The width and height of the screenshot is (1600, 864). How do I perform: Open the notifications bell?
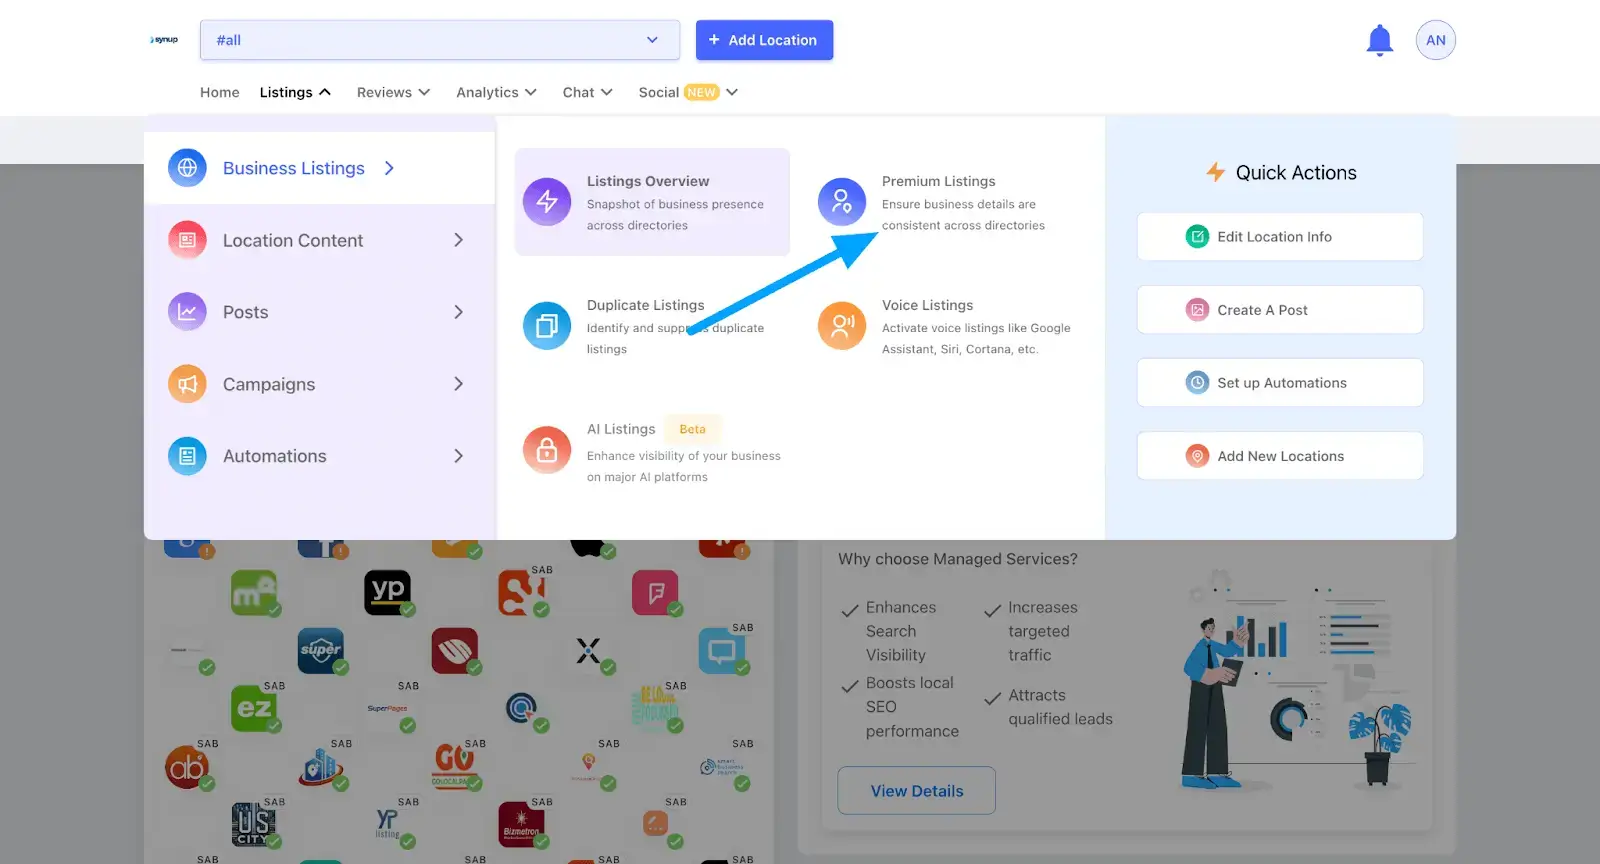pos(1379,40)
